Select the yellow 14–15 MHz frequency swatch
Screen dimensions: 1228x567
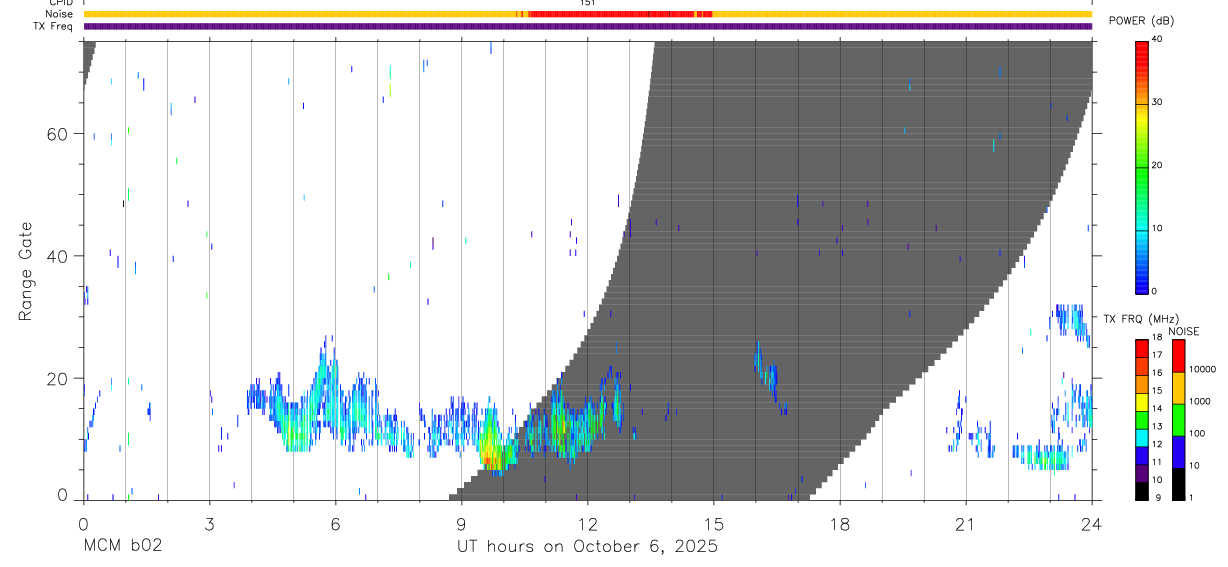point(1141,400)
